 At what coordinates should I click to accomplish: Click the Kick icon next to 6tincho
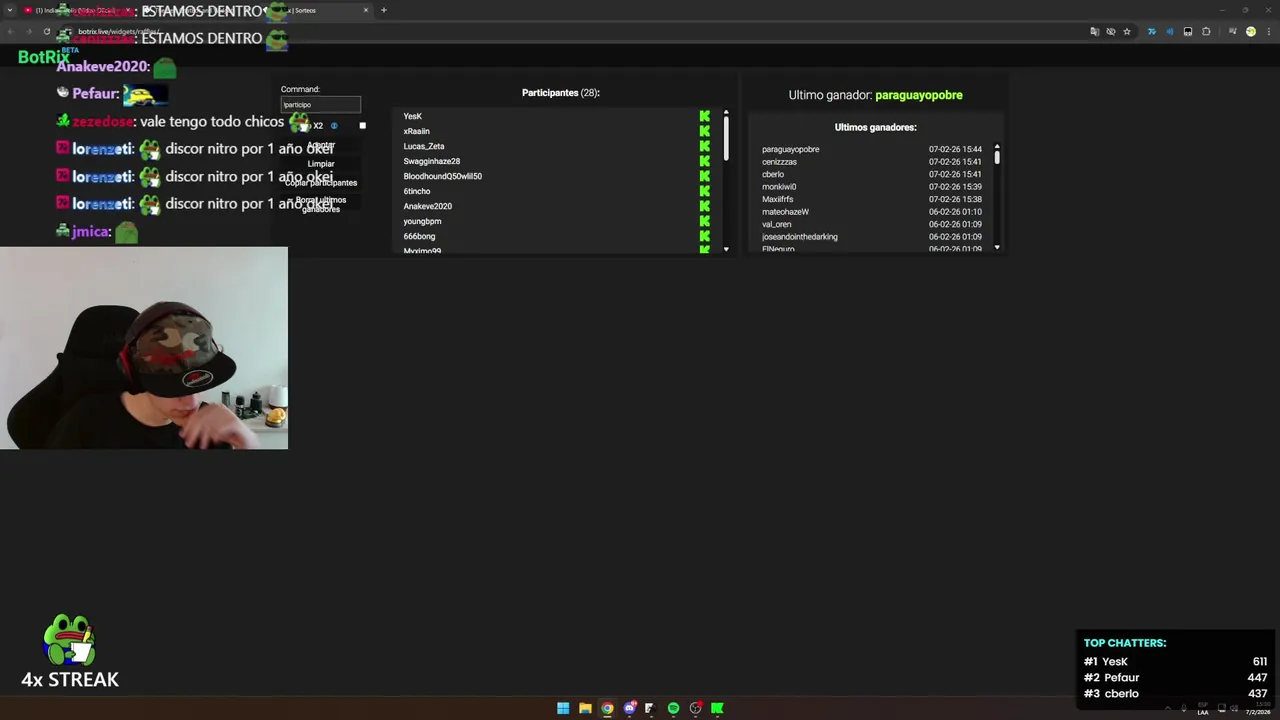(x=705, y=191)
